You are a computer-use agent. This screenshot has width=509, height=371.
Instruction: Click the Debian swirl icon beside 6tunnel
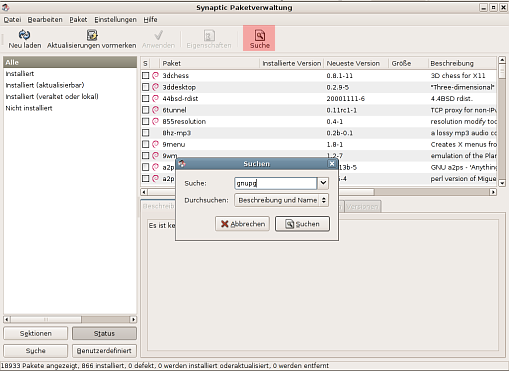pyautogui.click(x=155, y=110)
